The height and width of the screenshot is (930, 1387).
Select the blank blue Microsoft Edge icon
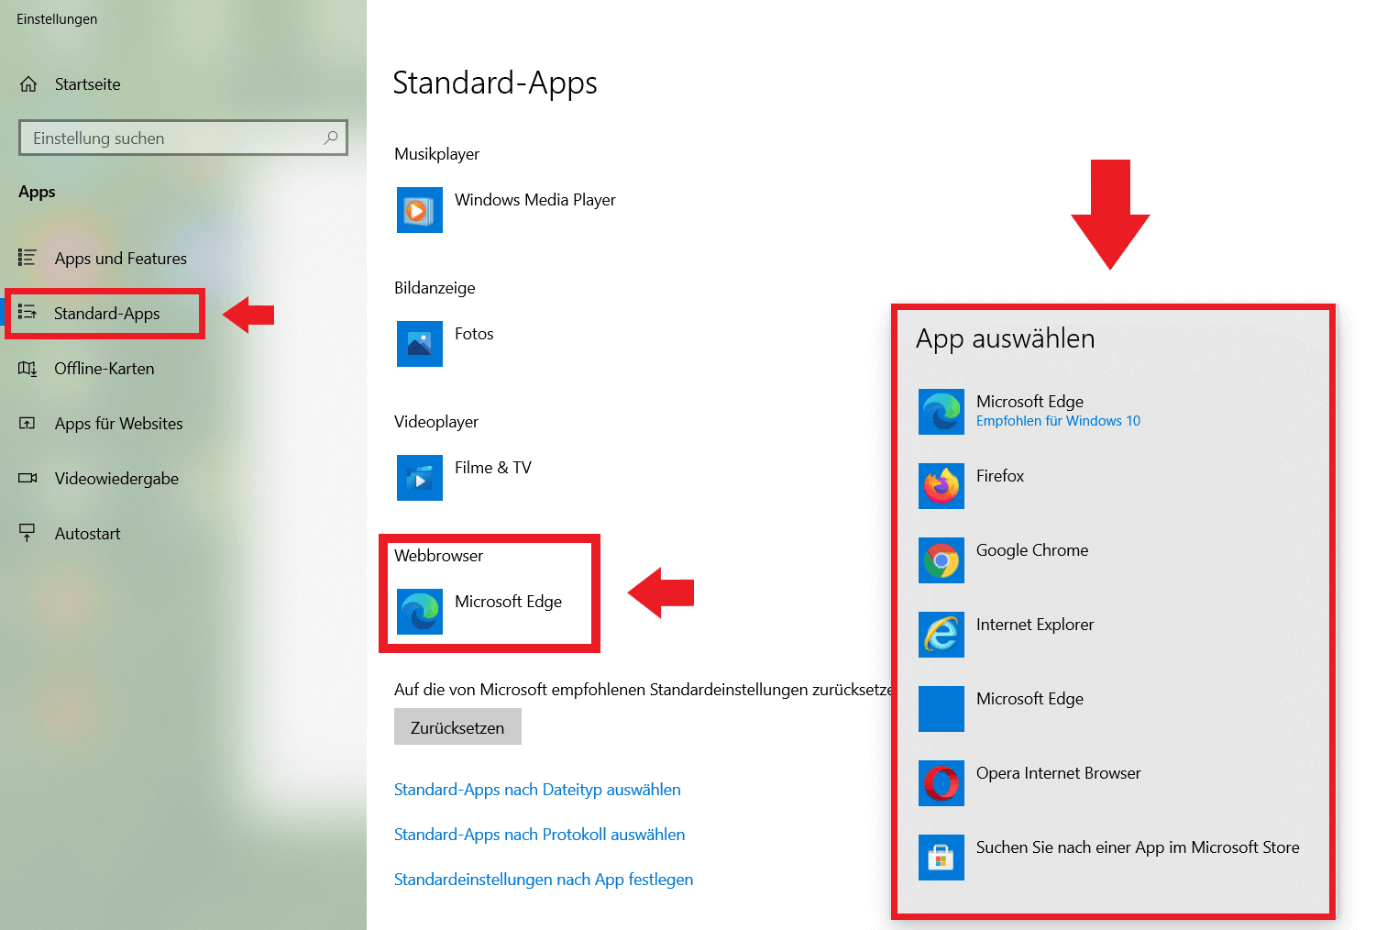pos(941,709)
